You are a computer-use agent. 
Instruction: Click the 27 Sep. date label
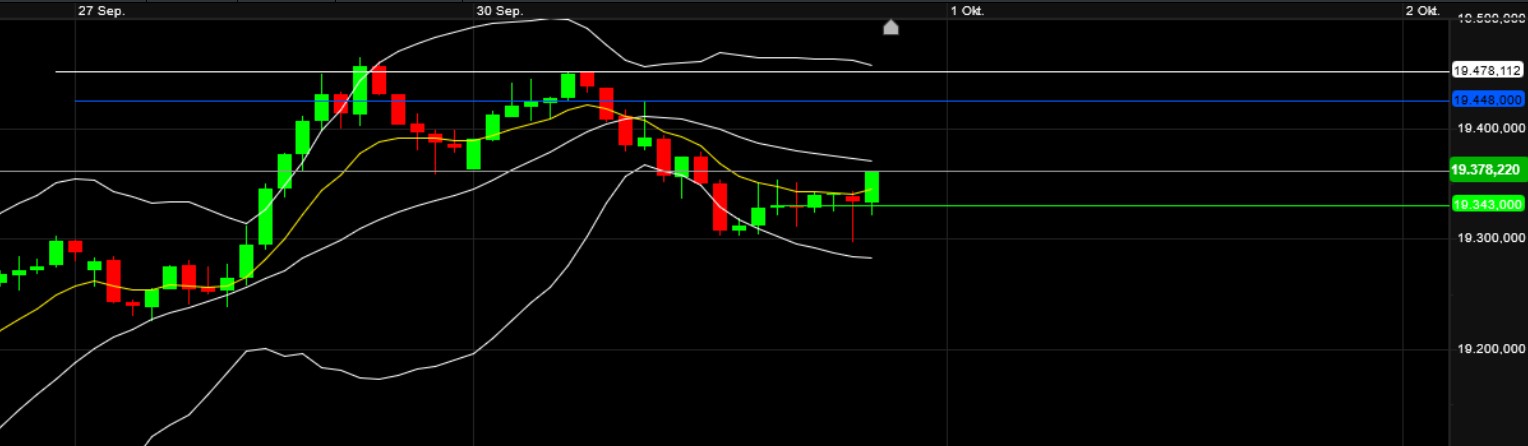click(101, 10)
